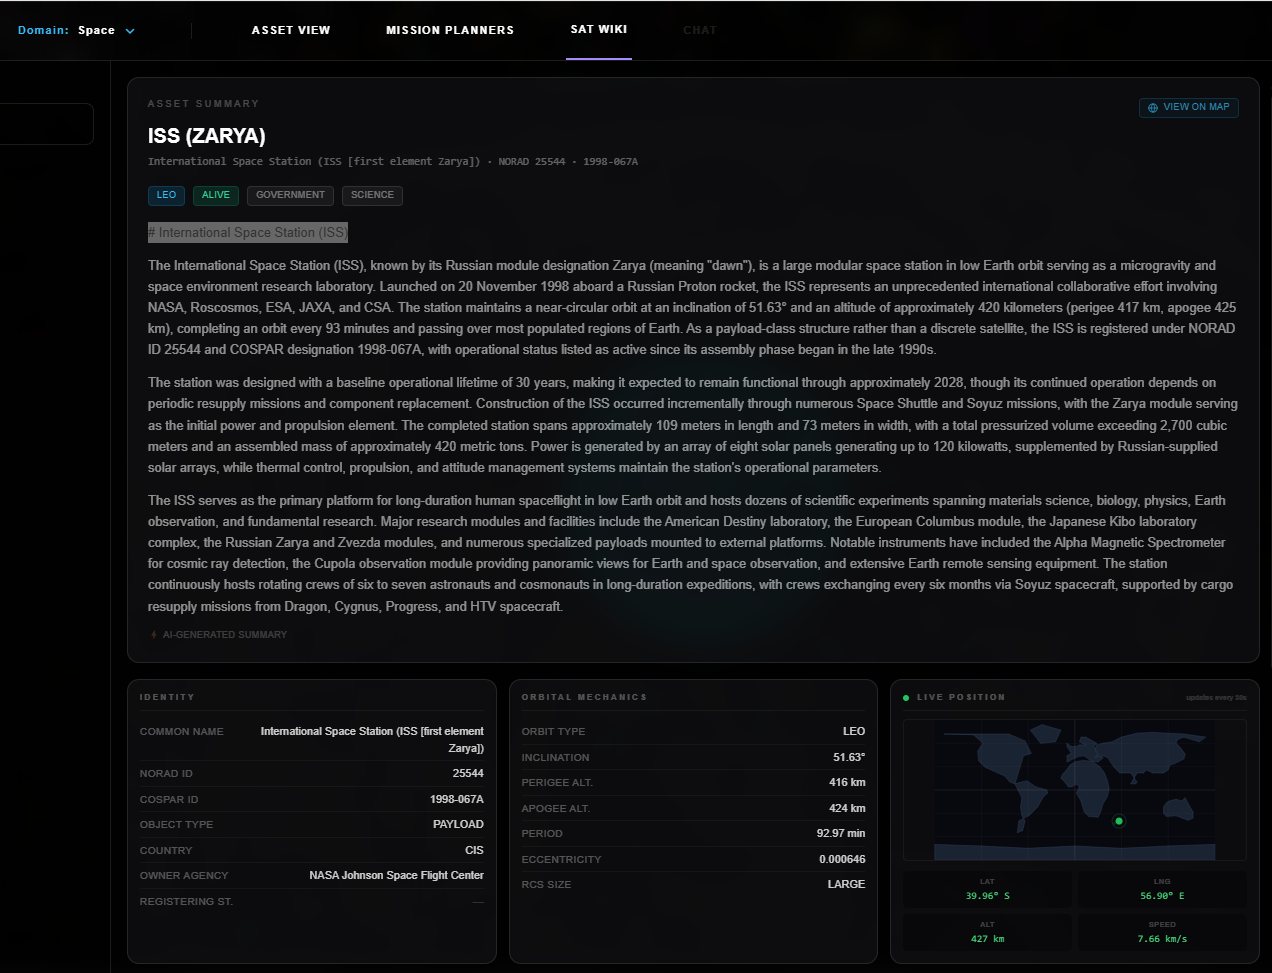
Task: Click the ASSET SUMMARY section label
Action: click(x=203, y=104)
